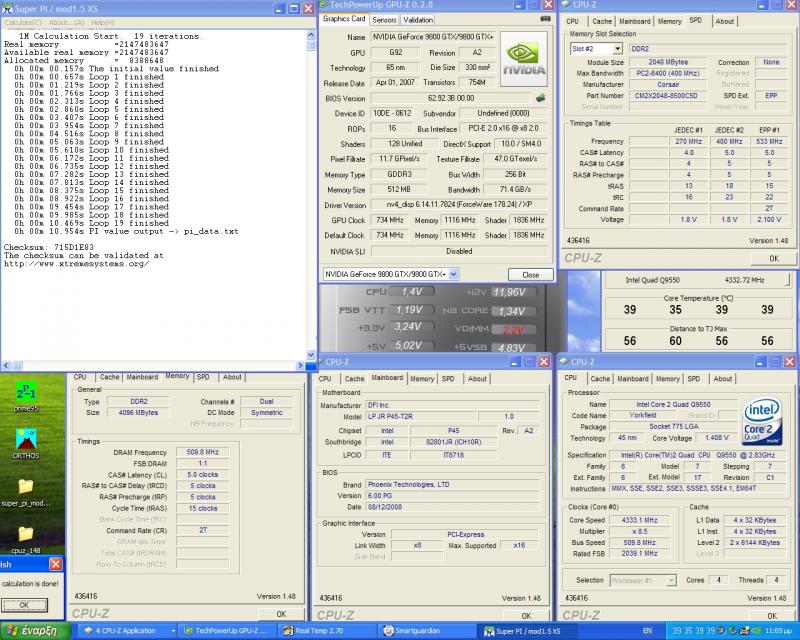Viewport: 800px width, 640px height.
Task: Open the Processor #1 selection dropdown
Action: pos(671,580)
